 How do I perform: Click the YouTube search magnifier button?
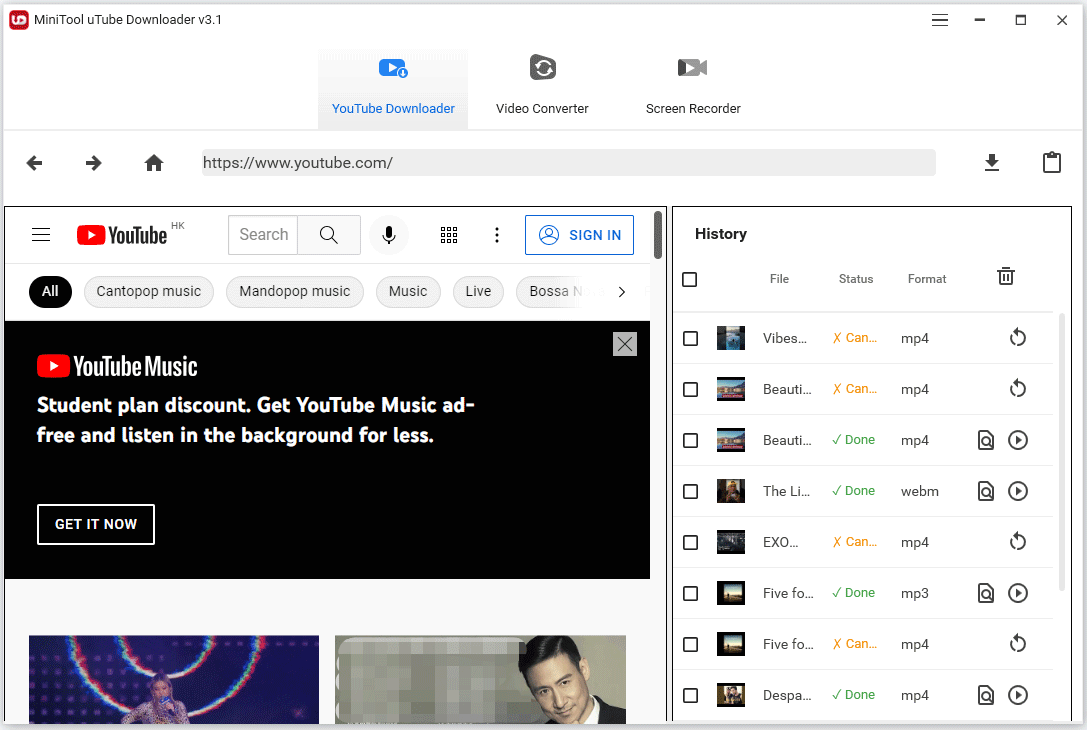(x=329, y=235)
